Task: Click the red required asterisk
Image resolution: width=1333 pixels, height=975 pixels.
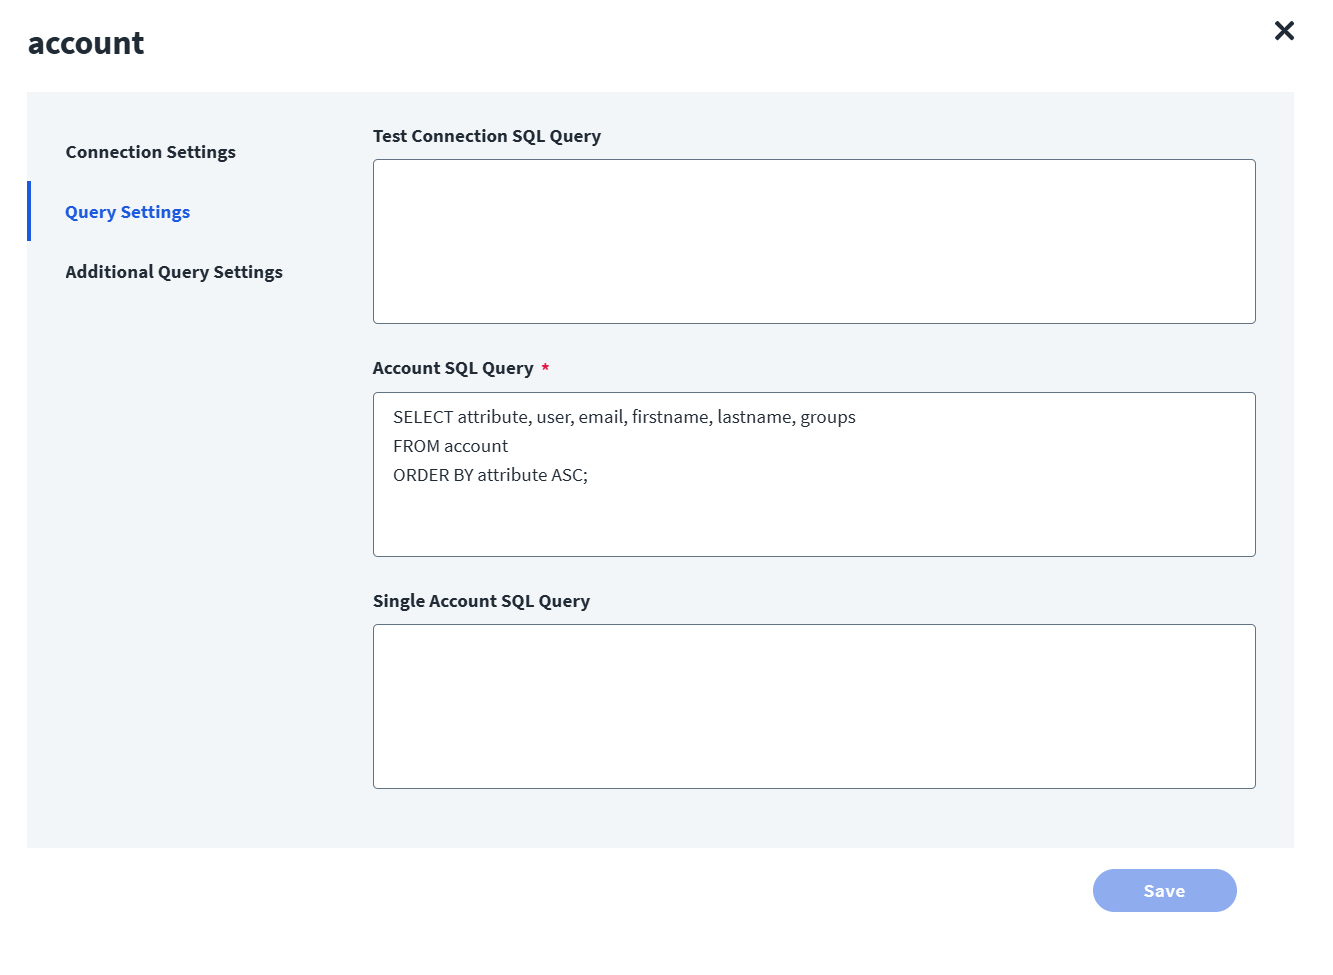Action: point(545,368)
